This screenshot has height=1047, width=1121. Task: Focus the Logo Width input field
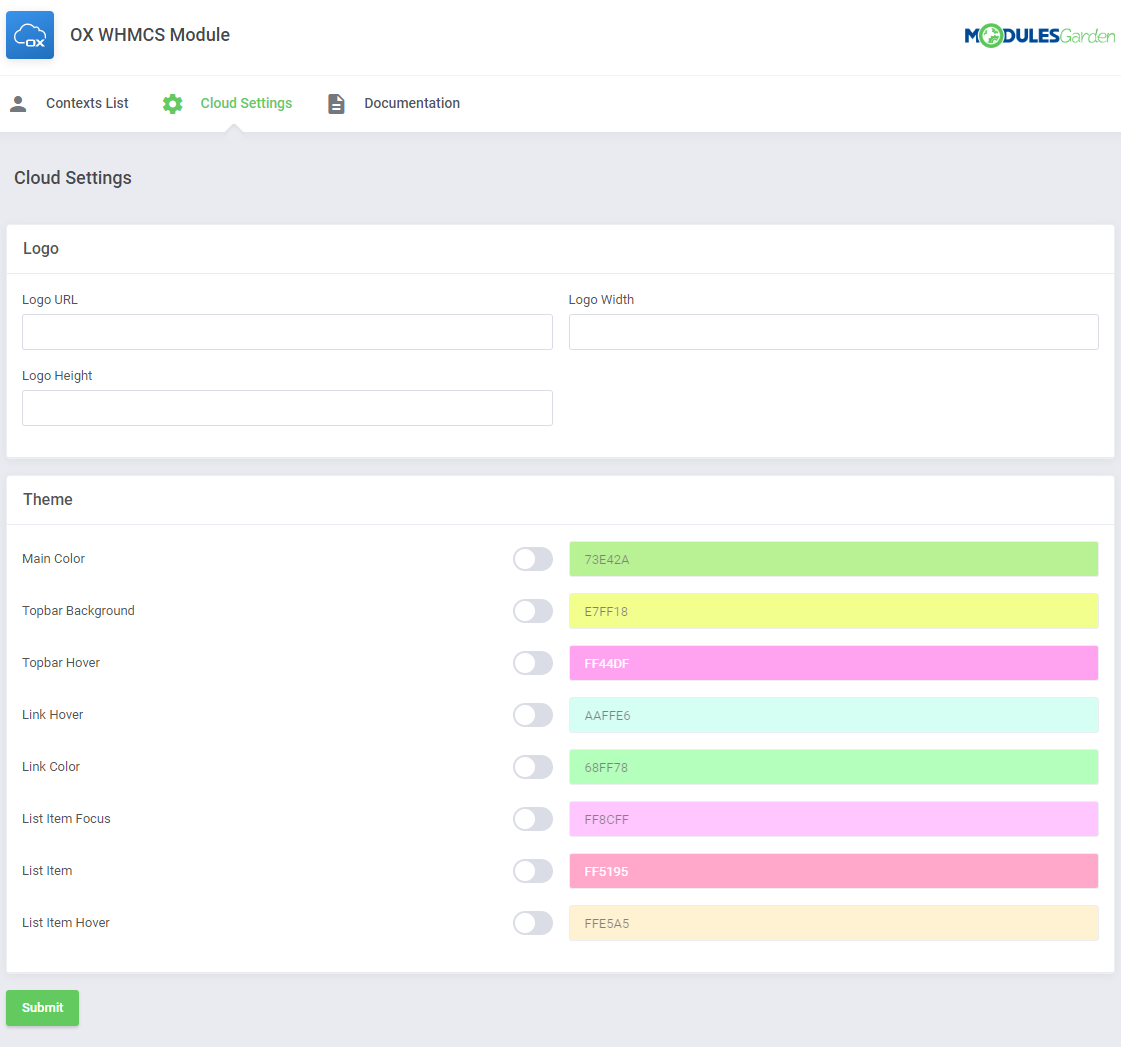(x=834, y=332)
